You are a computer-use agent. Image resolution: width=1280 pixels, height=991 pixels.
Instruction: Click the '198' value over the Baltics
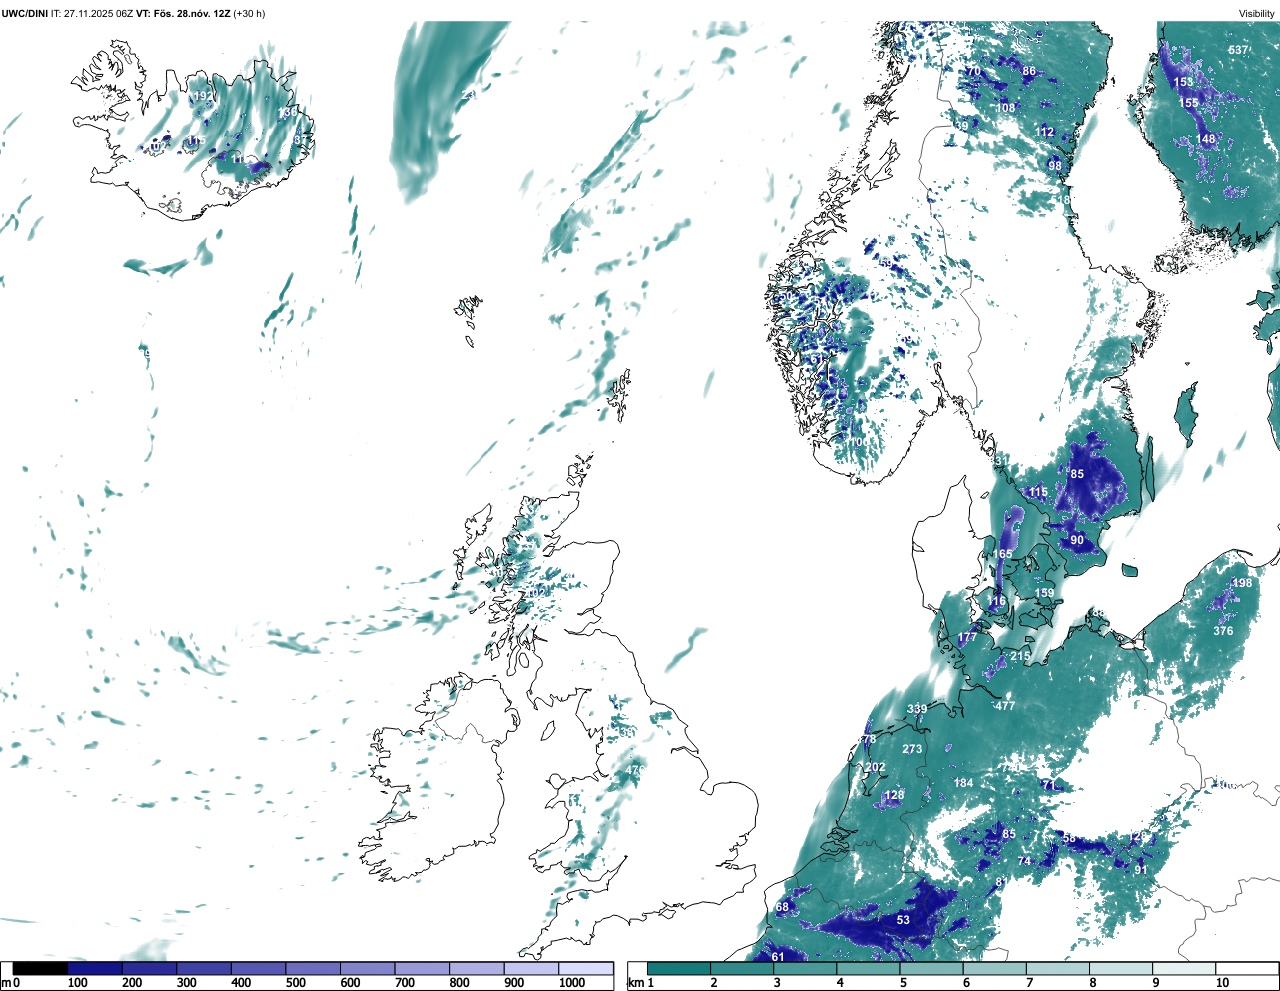pos(1242,583)
